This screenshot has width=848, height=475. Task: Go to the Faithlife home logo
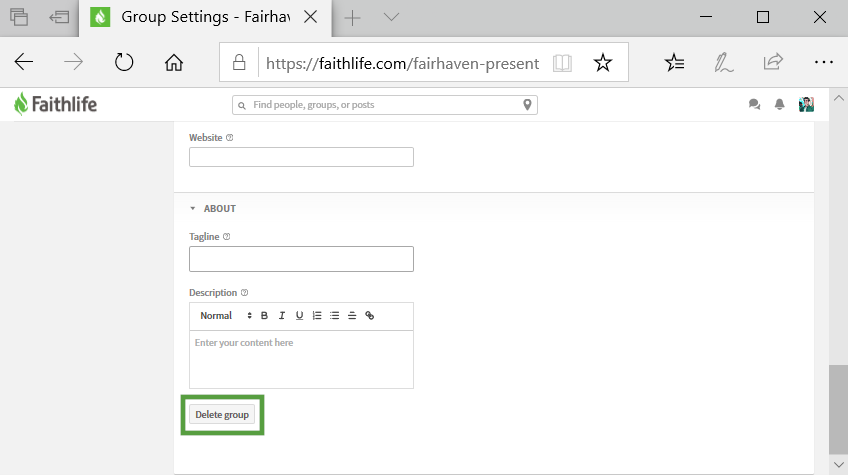click(x=56, y=104)
